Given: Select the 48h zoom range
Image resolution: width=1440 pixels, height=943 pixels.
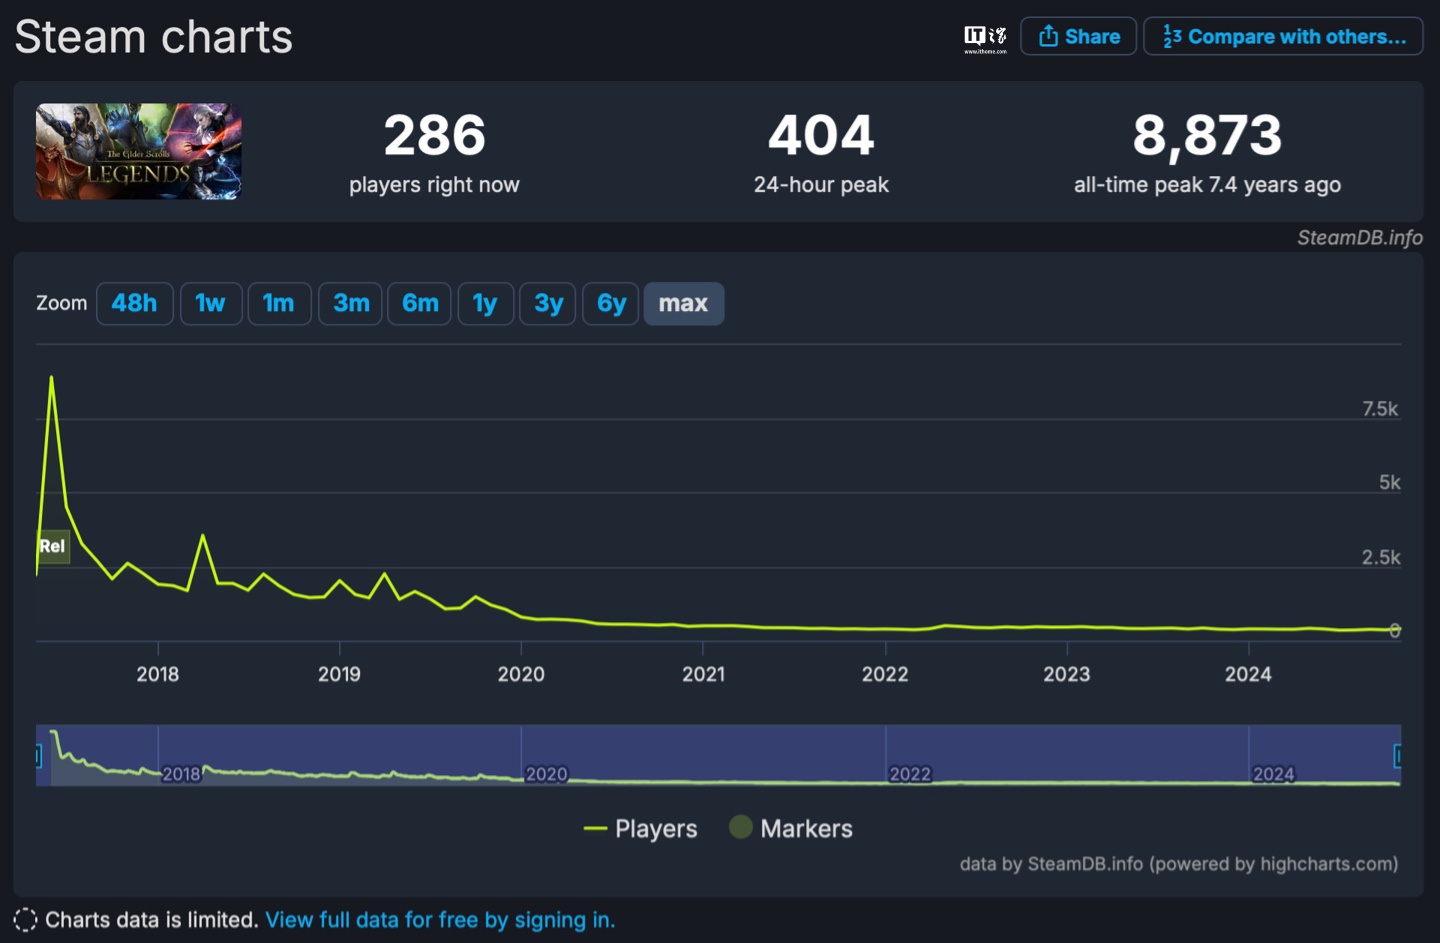Looking at the screenshot, I should coord(134,303).
